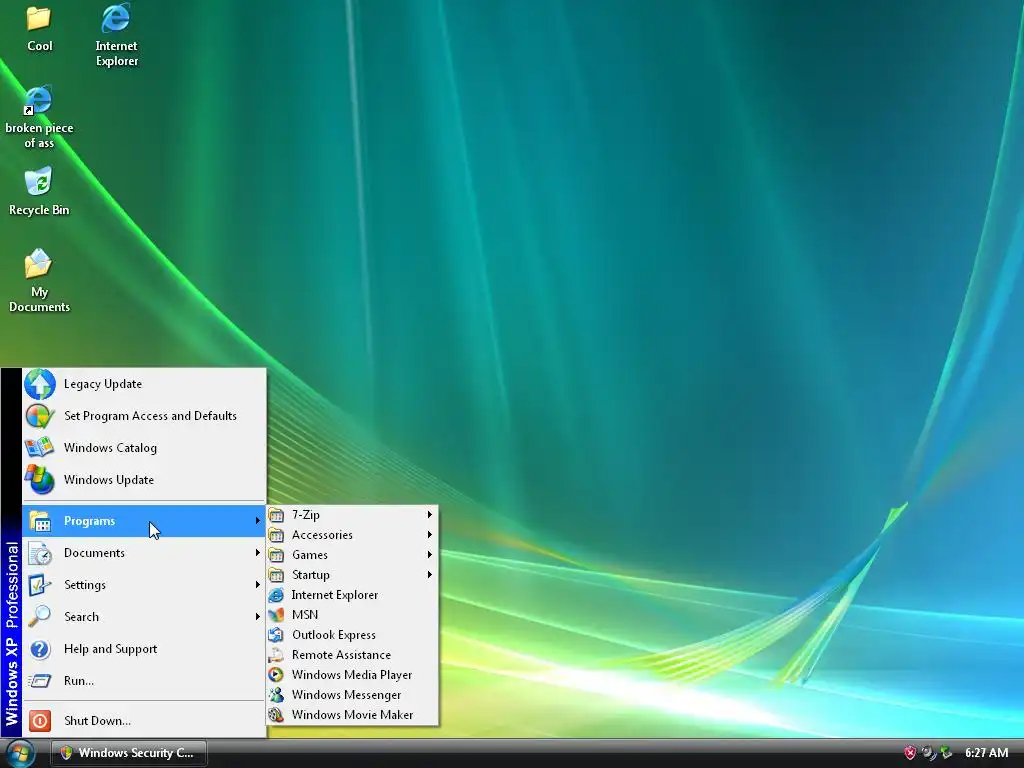Click the Remote Assistance icon

[276, 655]
